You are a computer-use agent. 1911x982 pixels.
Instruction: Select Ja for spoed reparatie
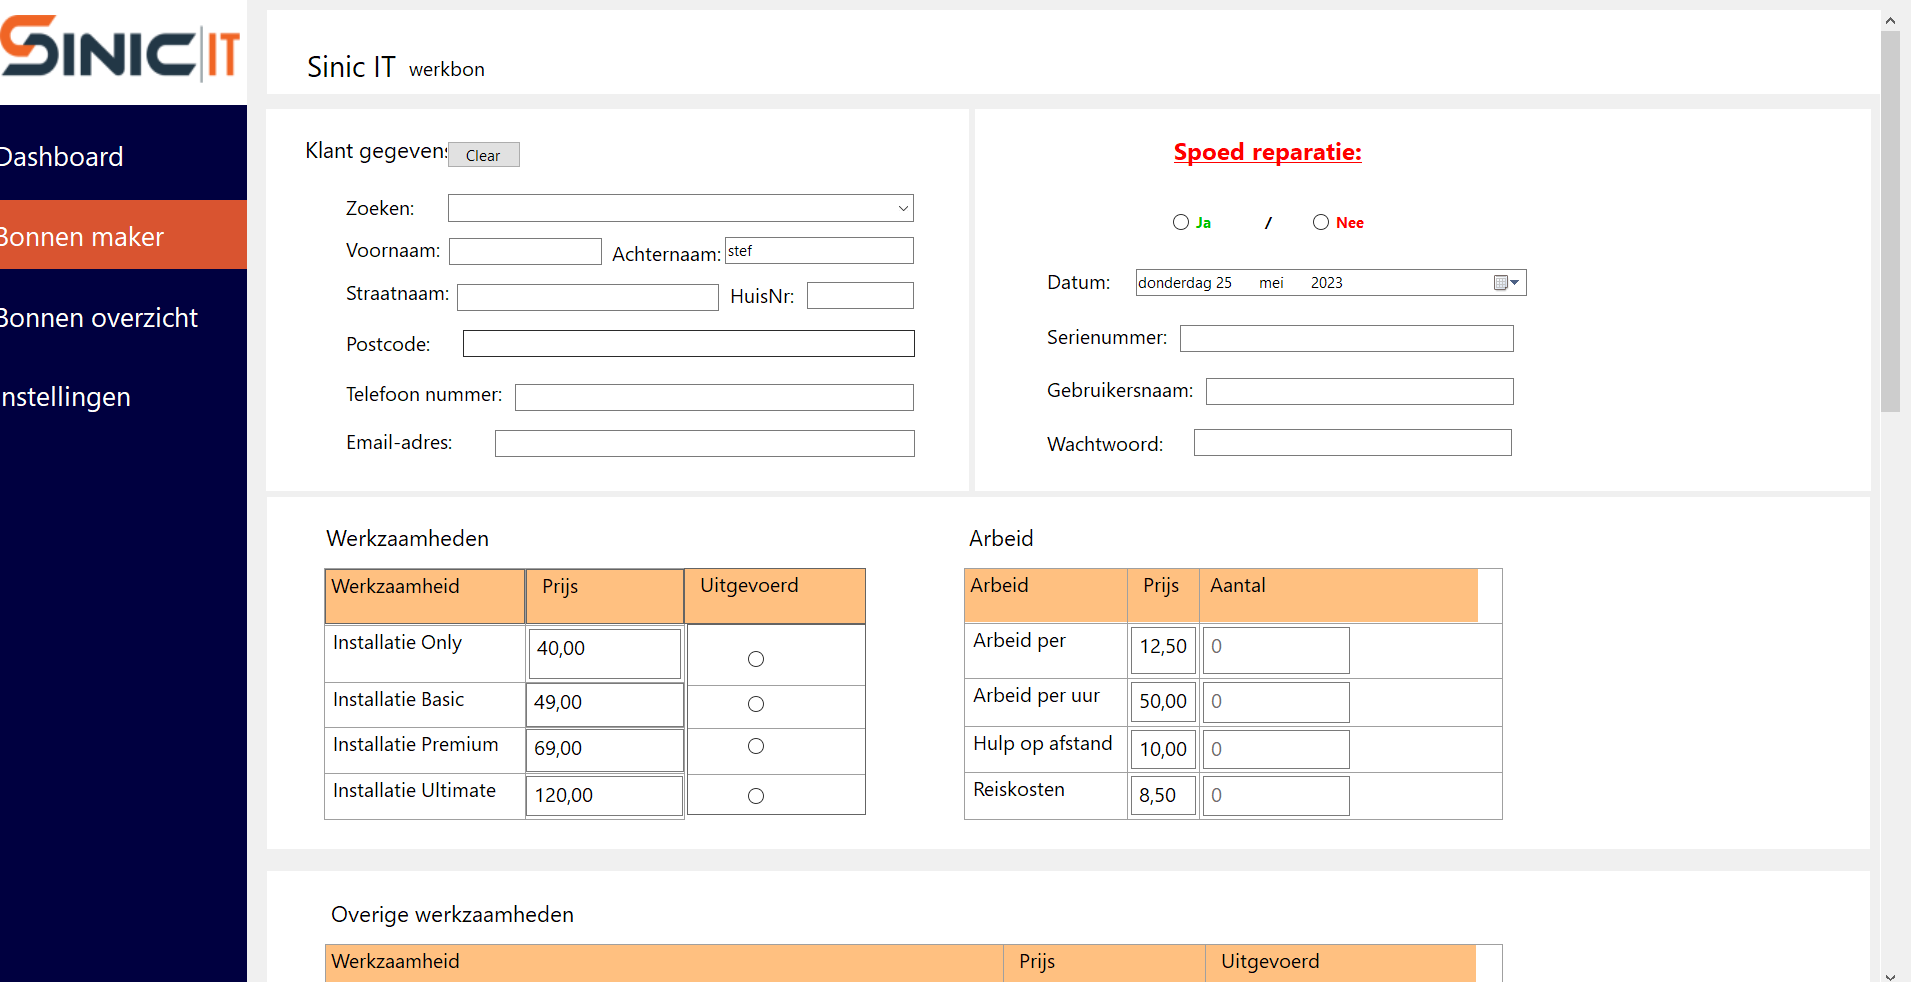pyautogui.click(x=1181, y=222)
